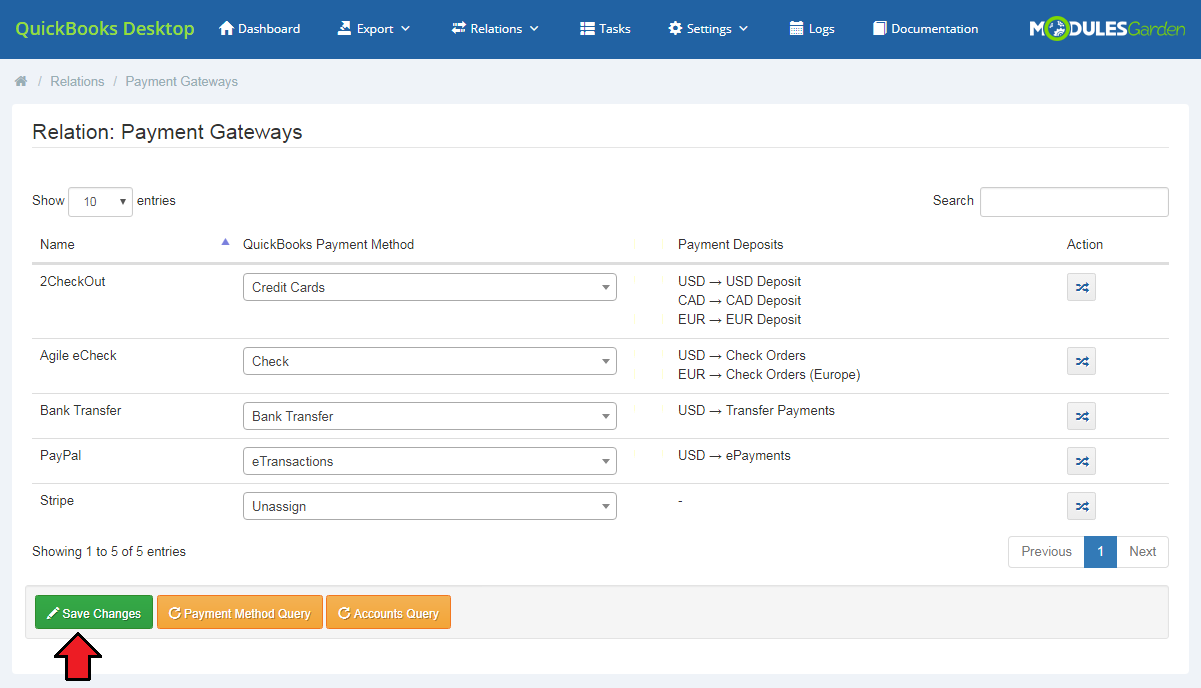Open the Tasks page
Viewport: 1201px width, 688px height.
(x=605, y=29)
